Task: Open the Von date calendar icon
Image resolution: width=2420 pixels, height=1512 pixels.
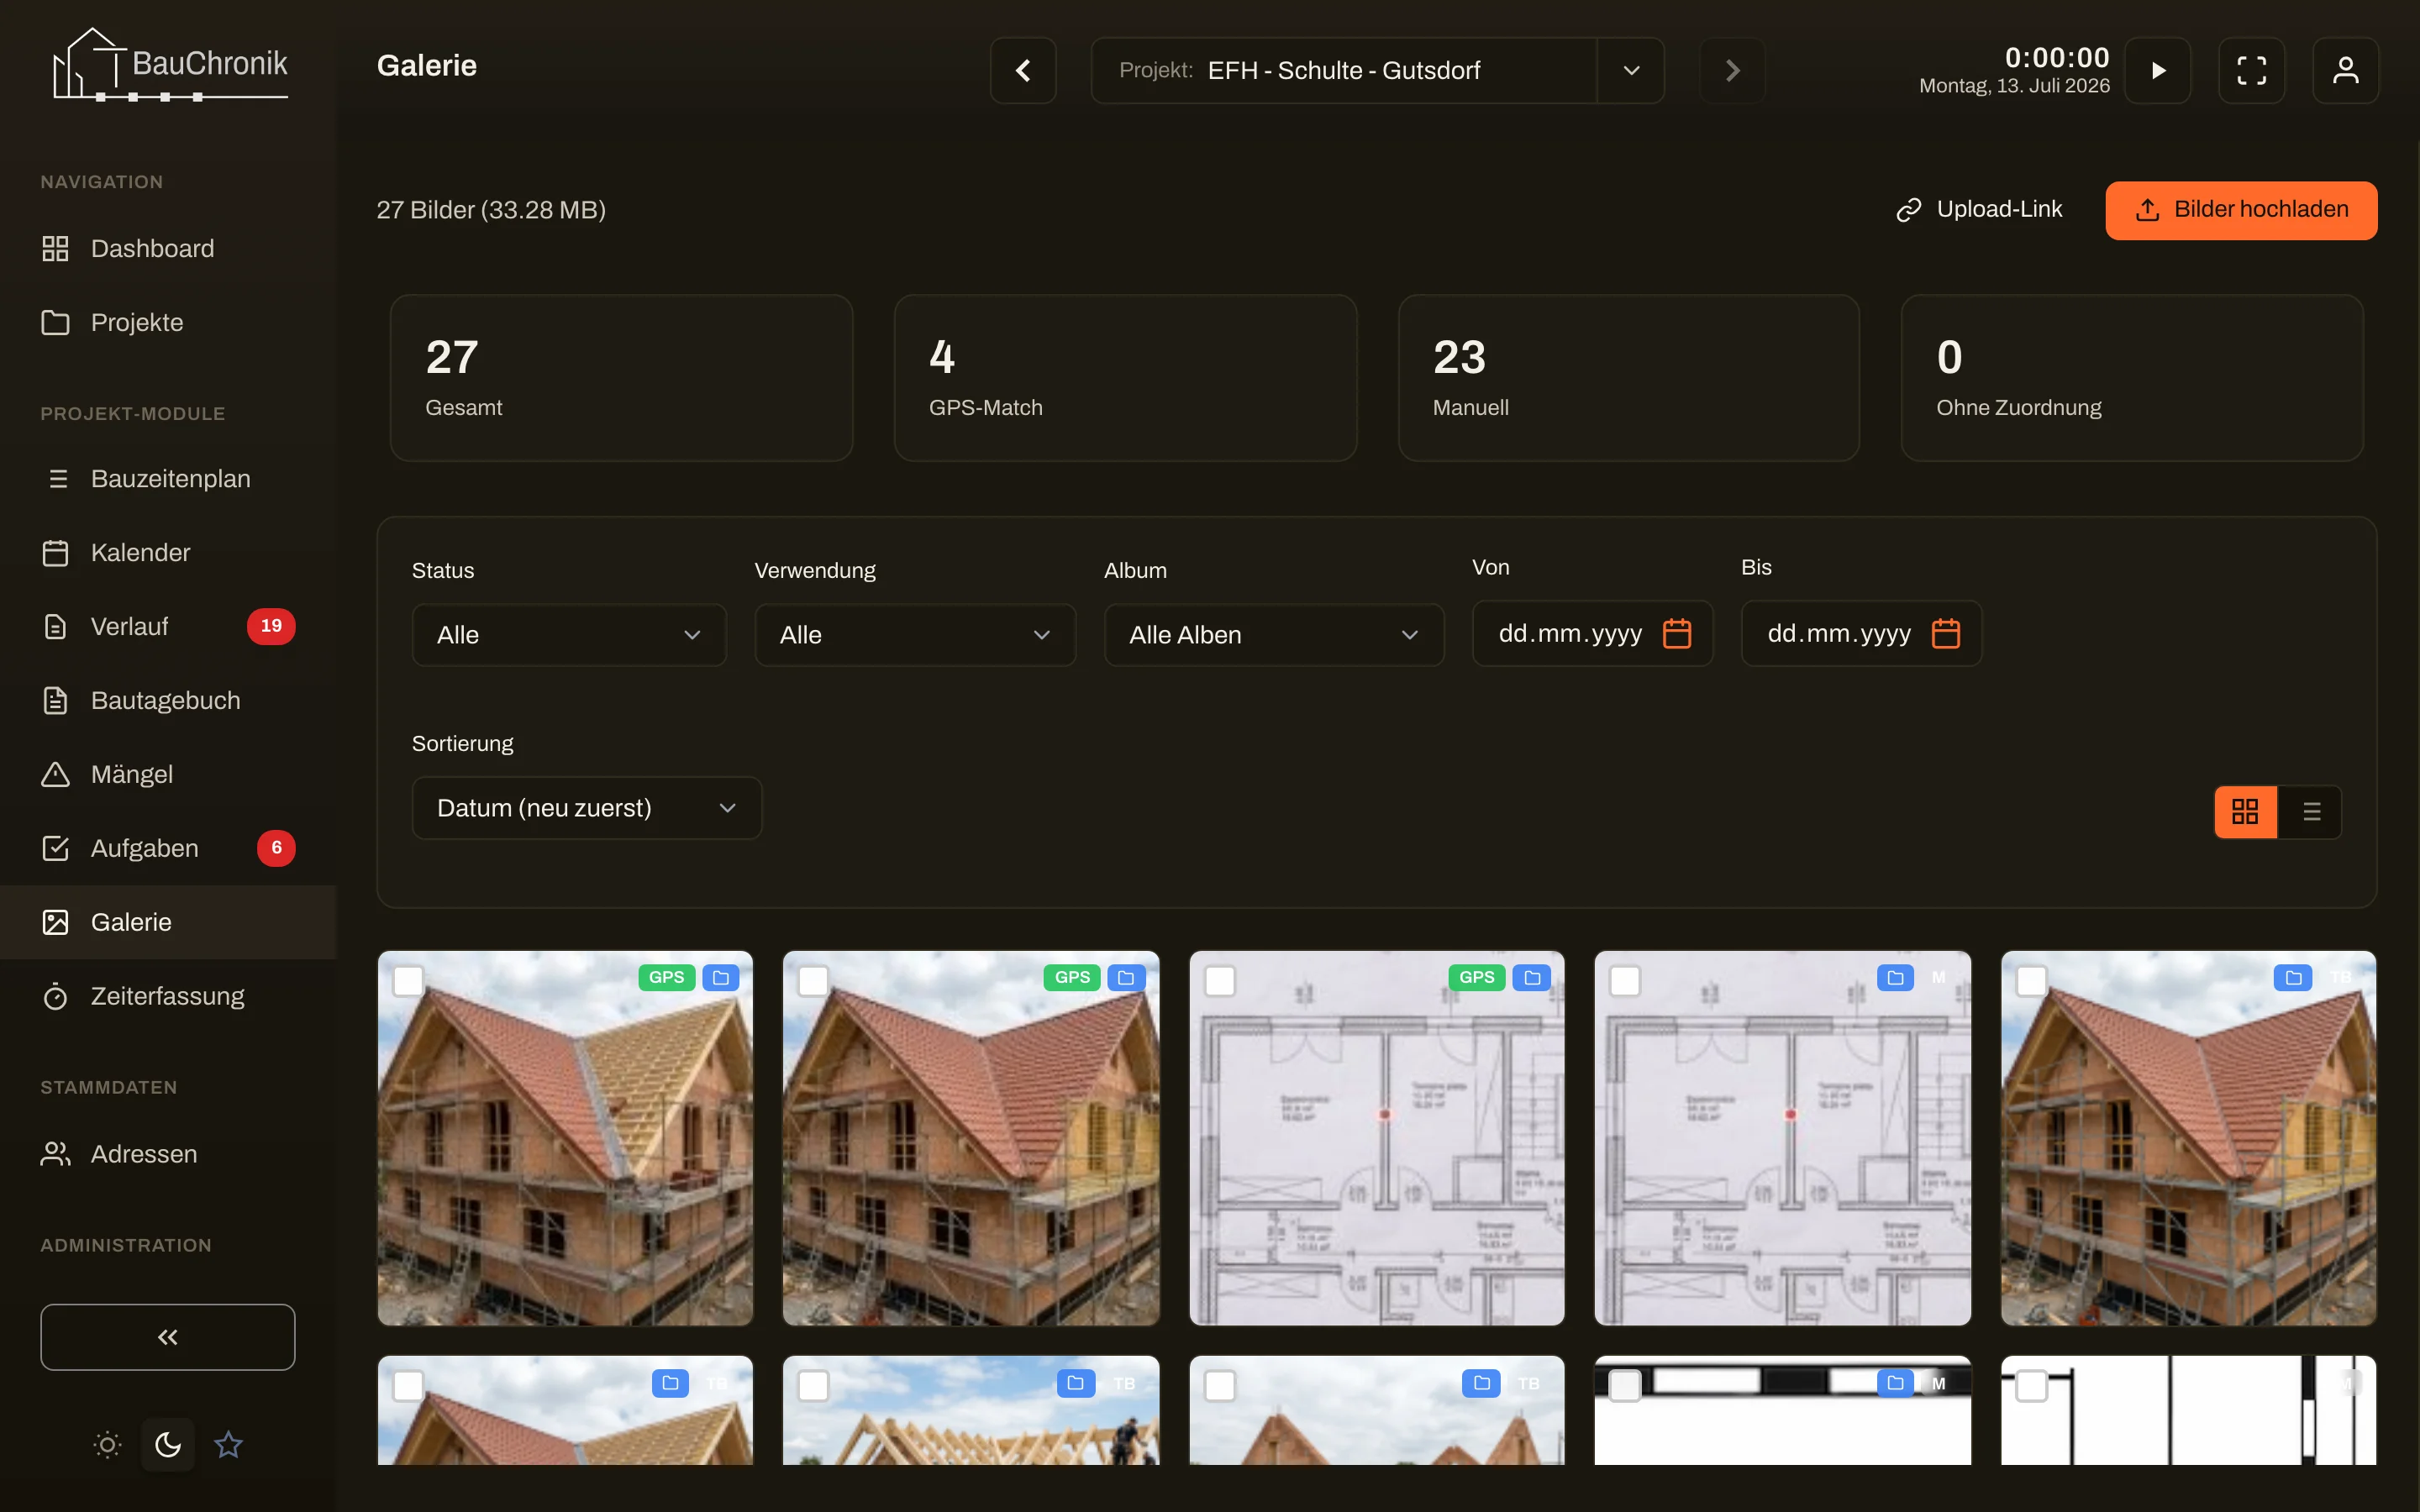Action: click(x=1677, y=633)
